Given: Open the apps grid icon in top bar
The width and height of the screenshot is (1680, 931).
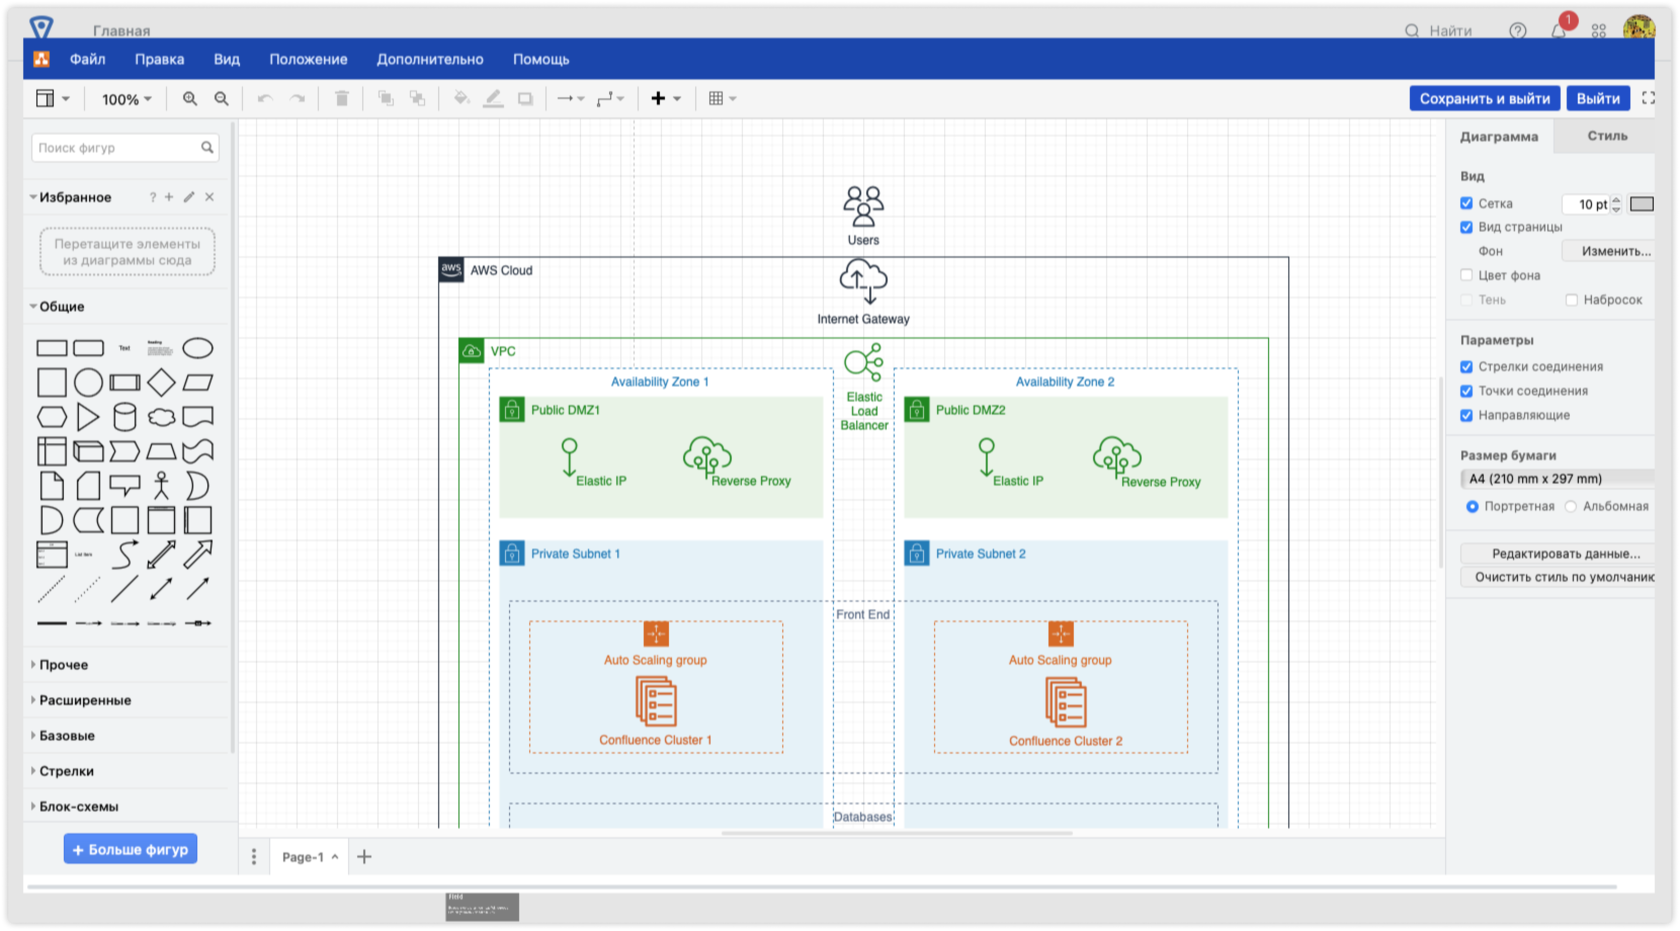Looking at the screenshot, I should pyautogui.click(x=1599, y=31).
